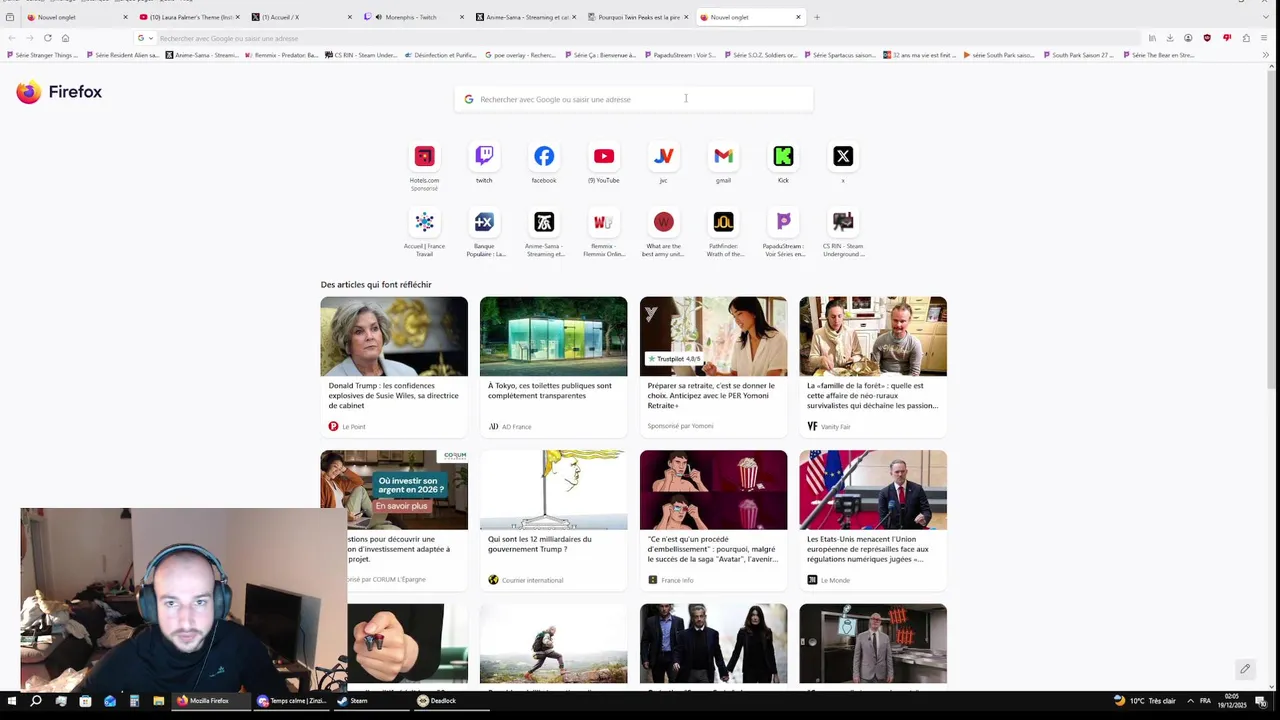Switch to the Morenphis - Twitch tab
The width and height of the screenshot is (1280, 720).
point(414,17)
